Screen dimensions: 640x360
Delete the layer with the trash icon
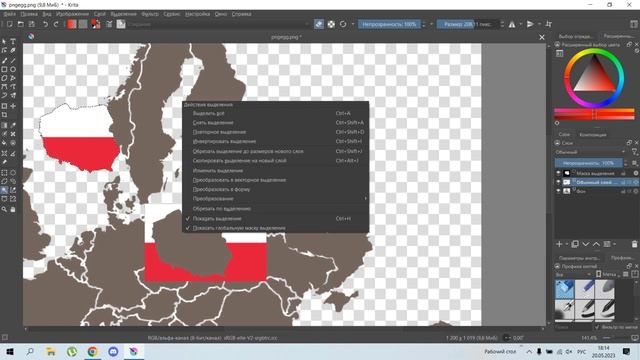click(x=634, y=244)
